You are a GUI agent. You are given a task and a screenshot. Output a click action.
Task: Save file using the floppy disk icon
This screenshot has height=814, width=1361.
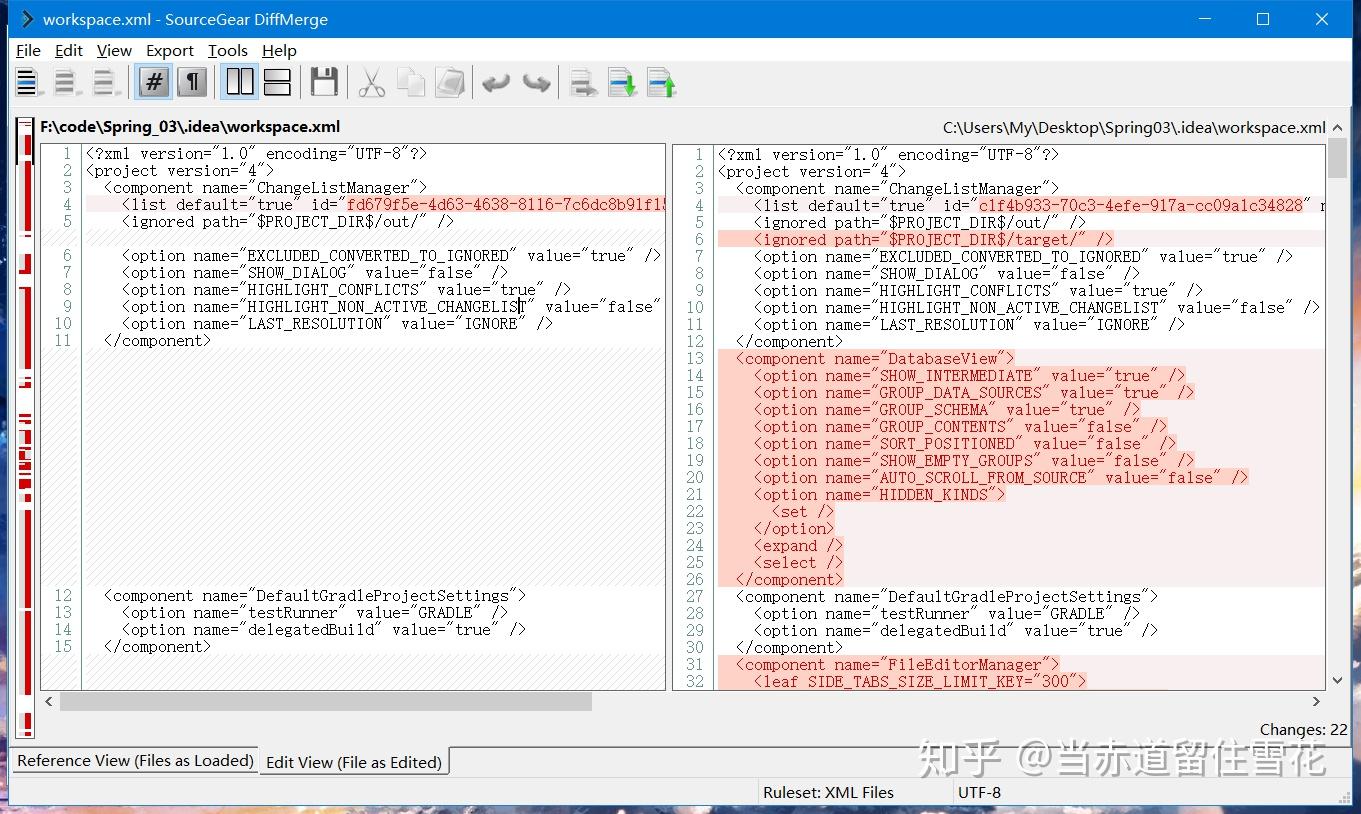(324, 82)
